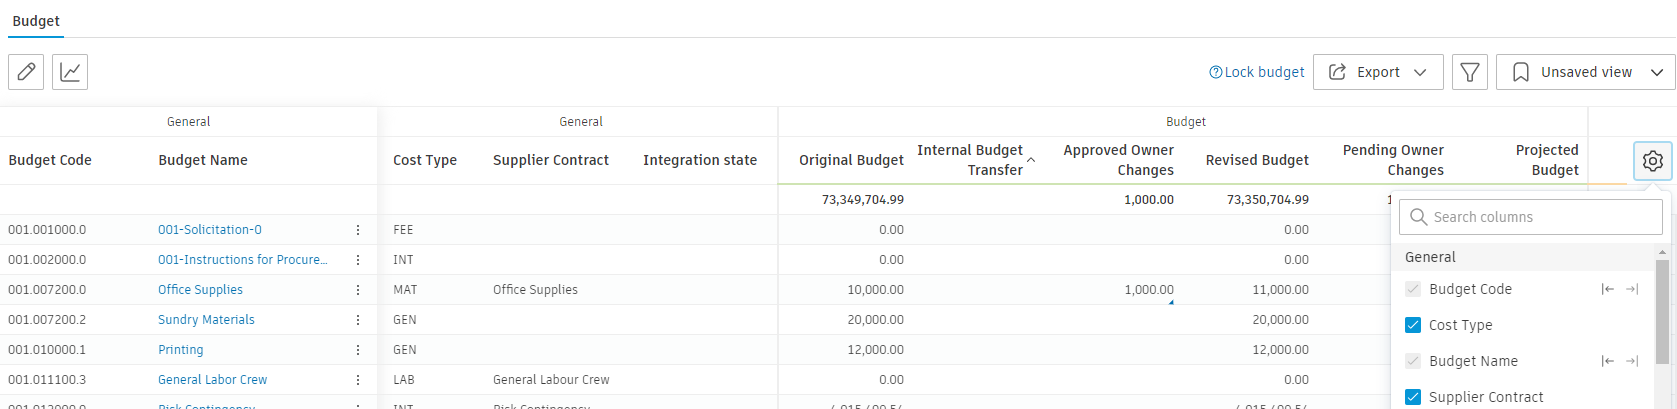Click the filter funnel icon
Viewport: 1677px width, 409px height.
1470,72
